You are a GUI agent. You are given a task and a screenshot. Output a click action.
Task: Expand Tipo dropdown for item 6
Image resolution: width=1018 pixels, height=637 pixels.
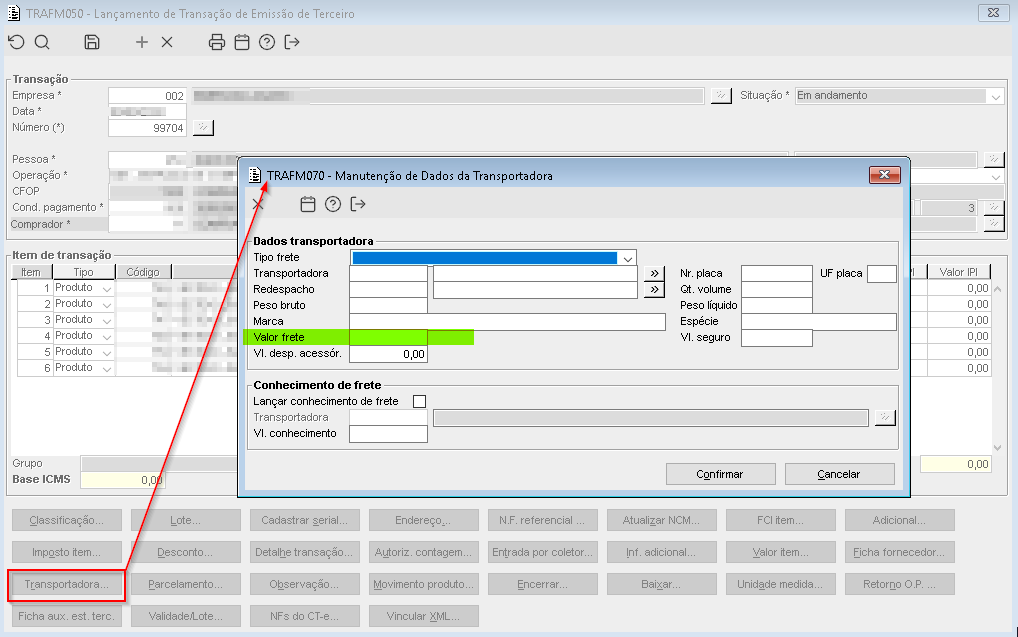(x=107, y=368)
